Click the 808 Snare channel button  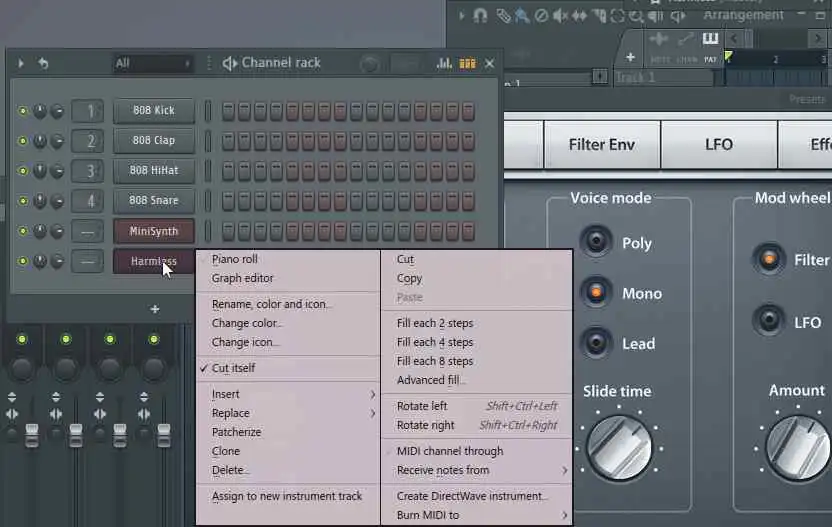click(154, 201)
